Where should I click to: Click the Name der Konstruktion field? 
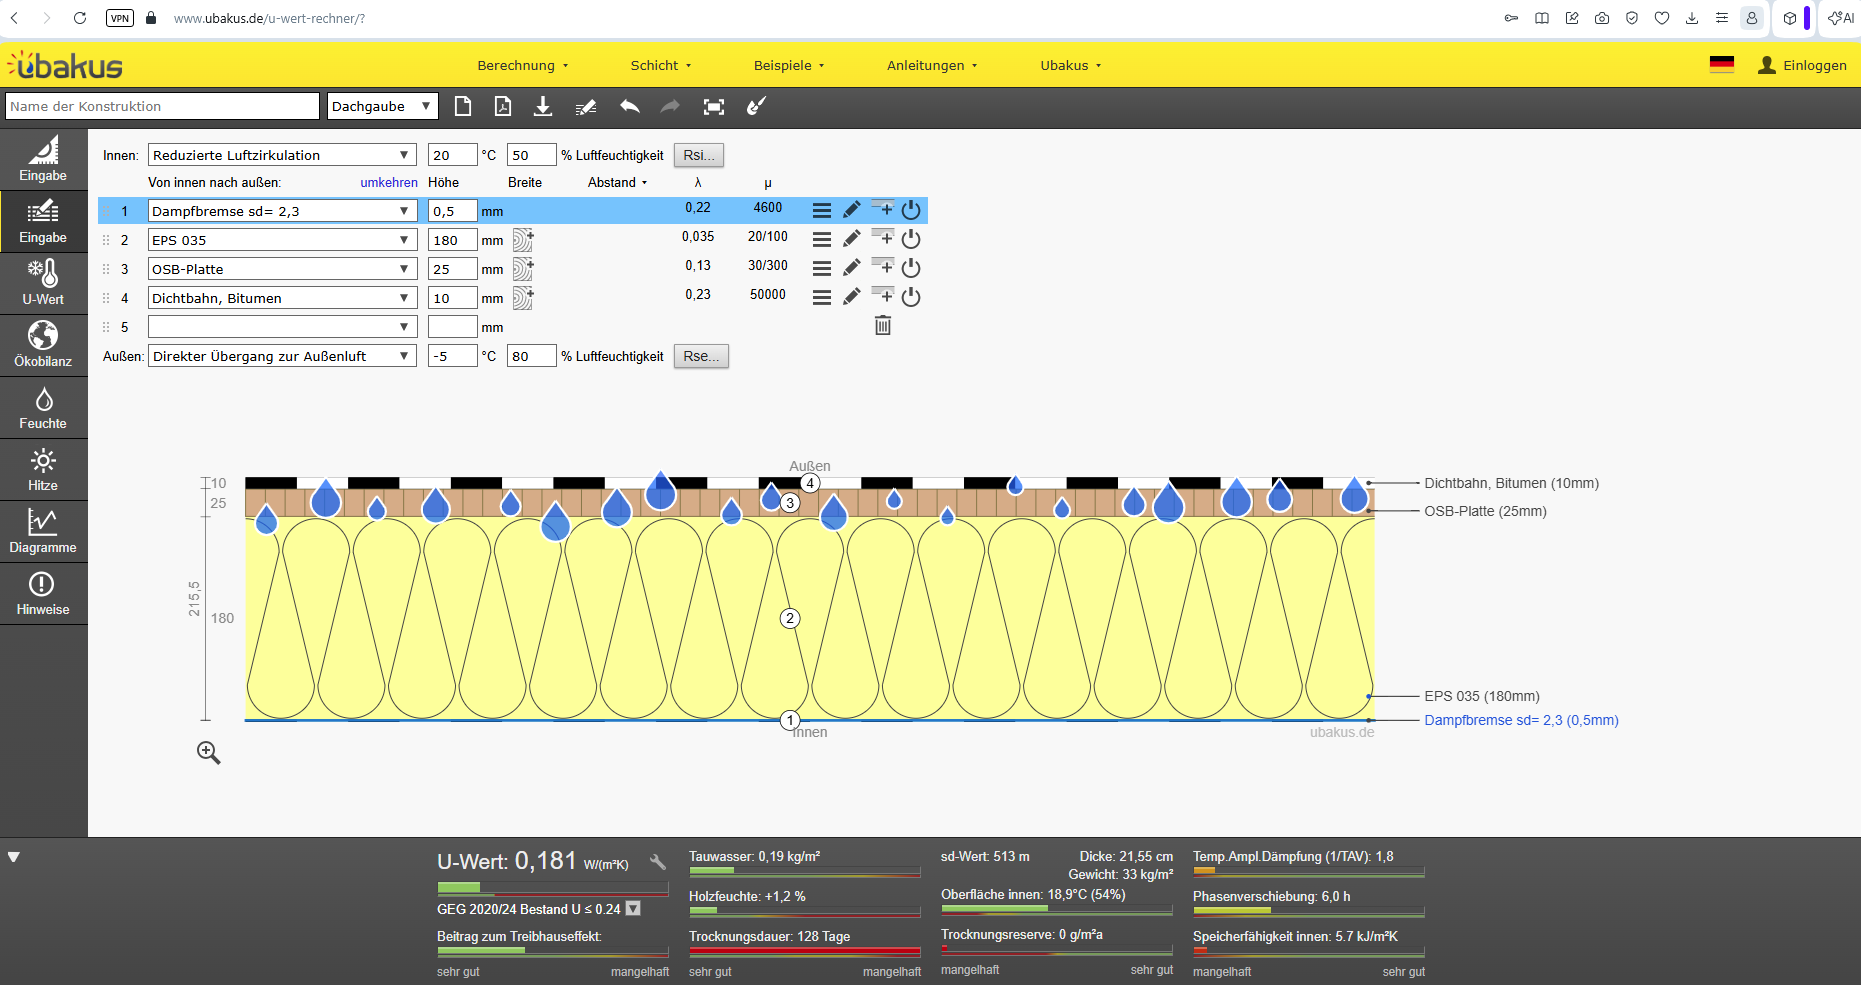pyautogui.click(x=162, y=106)
